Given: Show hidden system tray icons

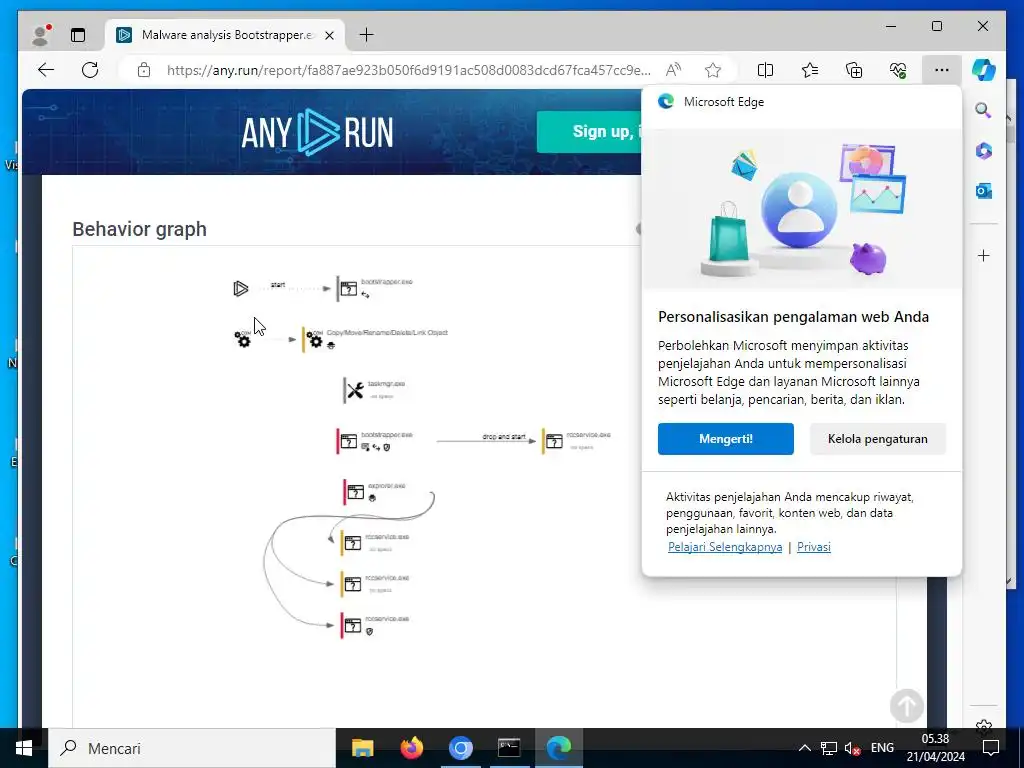Looking at the screenshot, I should [x=805, y=748].
